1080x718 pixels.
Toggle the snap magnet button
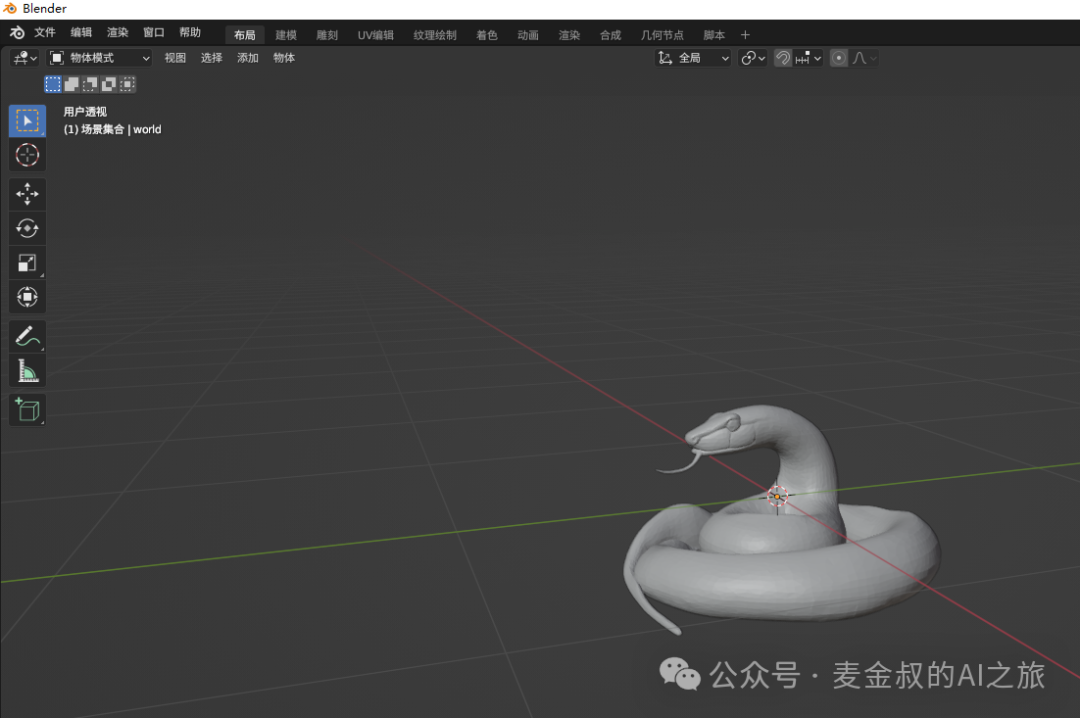[x=783, y=58]
